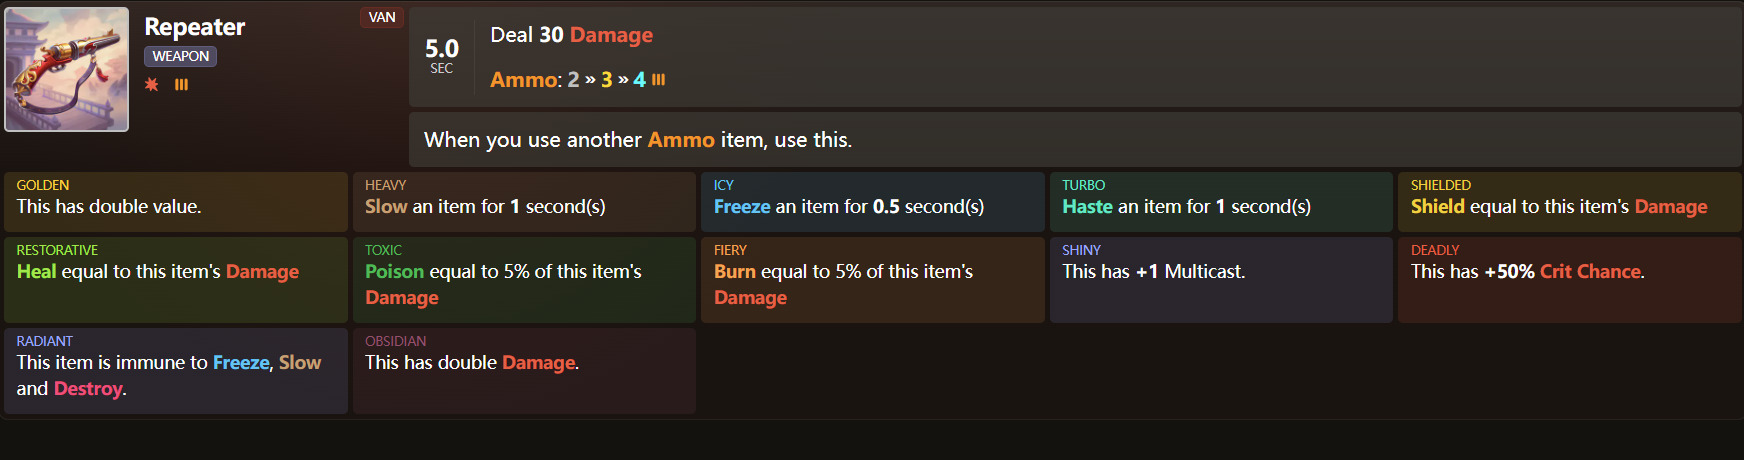Click the red damage starburst icon

pos(152,85)
